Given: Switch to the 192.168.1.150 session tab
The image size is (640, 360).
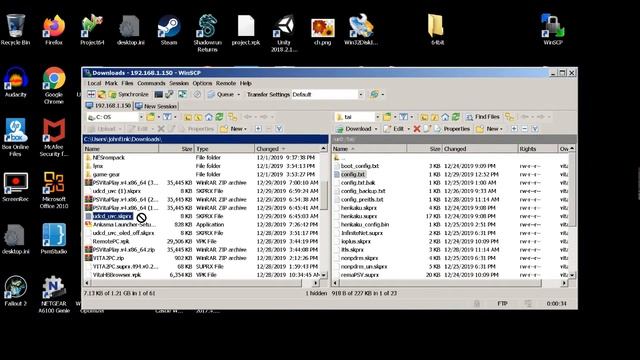Looking at the screenshot, I should point(109,106).
